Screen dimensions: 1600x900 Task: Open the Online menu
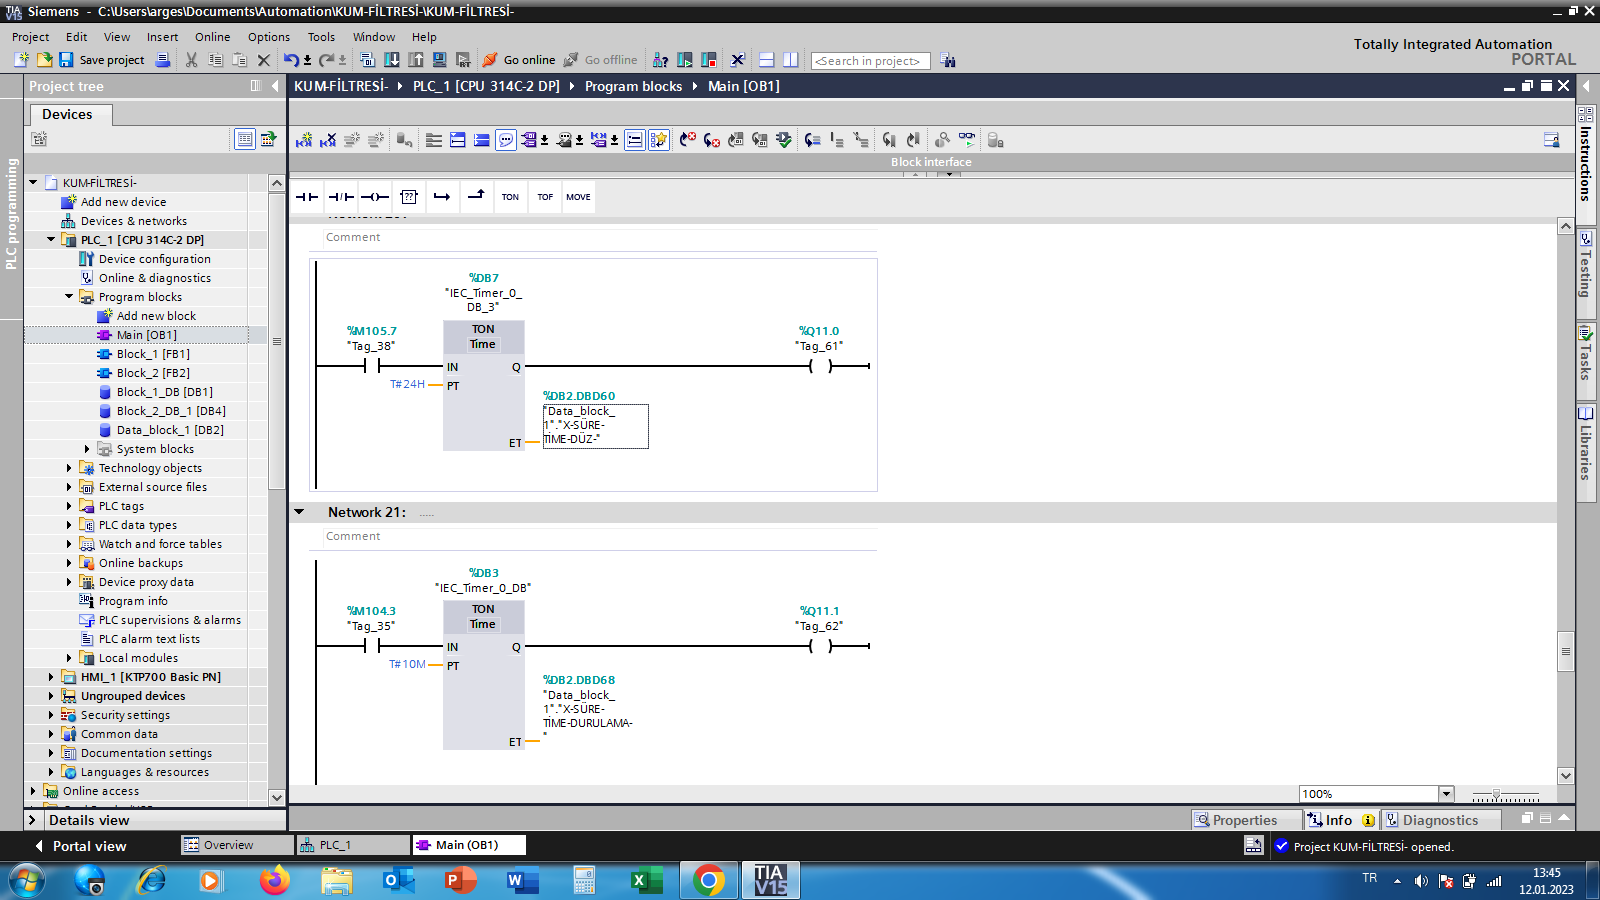[212, 37]
